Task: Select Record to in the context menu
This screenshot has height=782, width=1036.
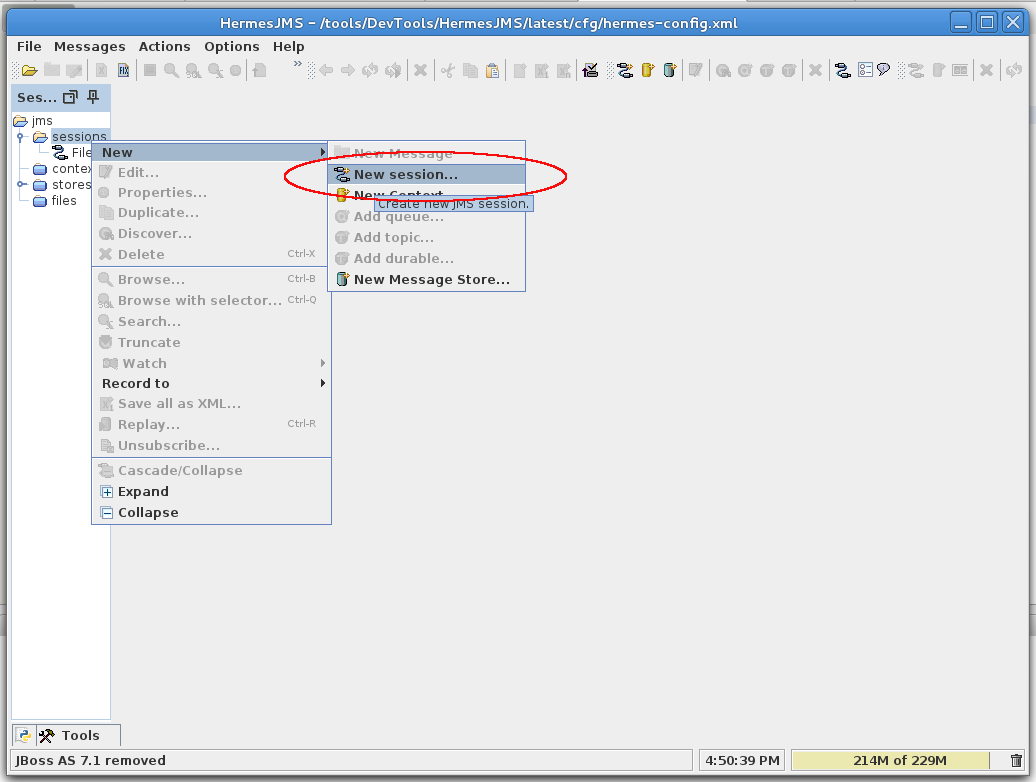Action: 211,383
